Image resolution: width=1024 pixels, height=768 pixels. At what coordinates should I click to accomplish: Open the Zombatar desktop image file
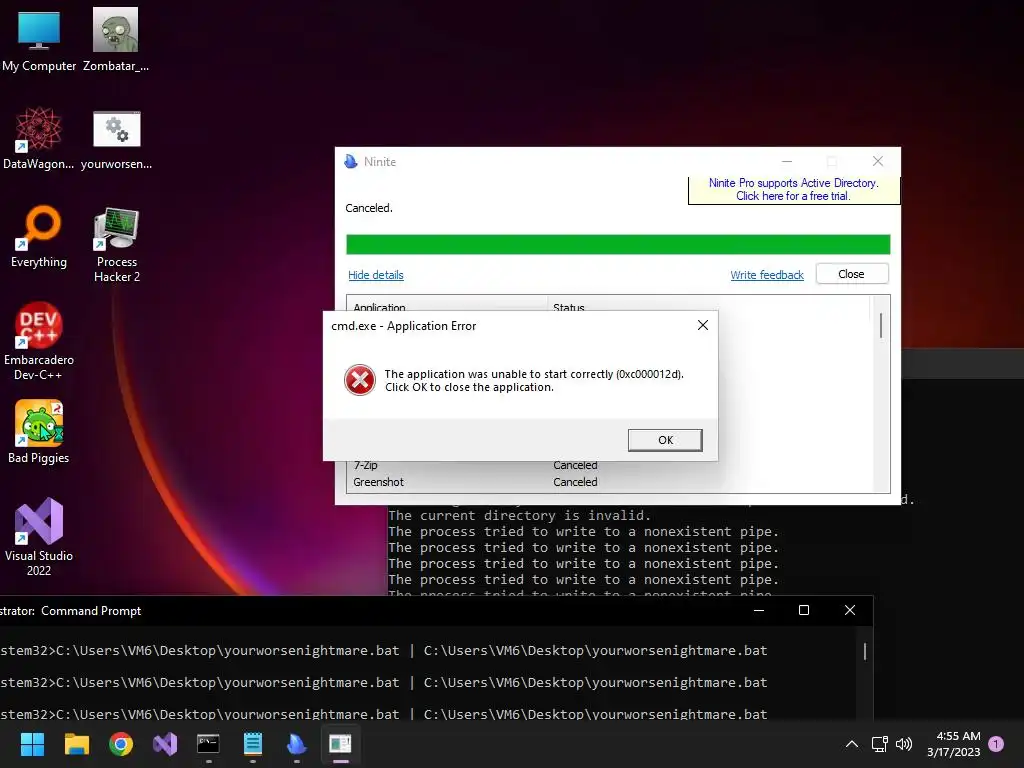click(x=116, y=39)
